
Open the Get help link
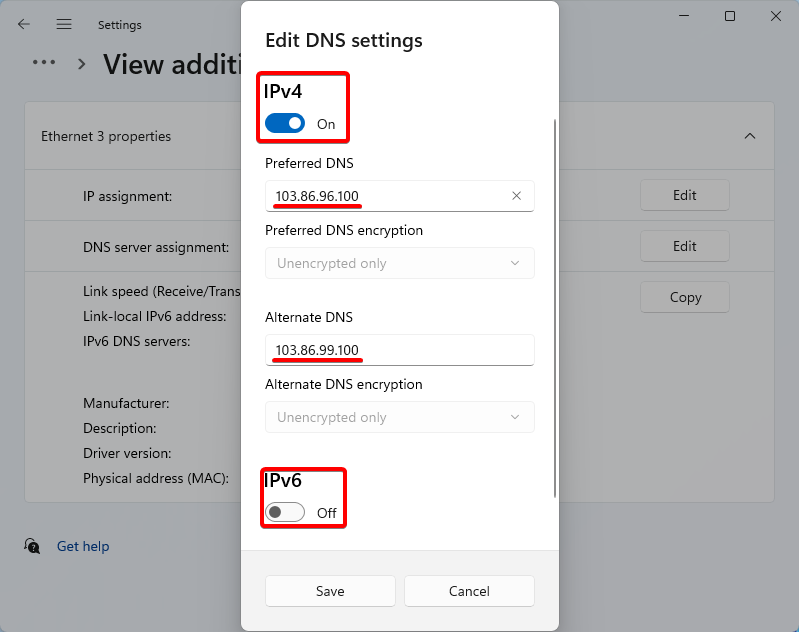point(83,546)
